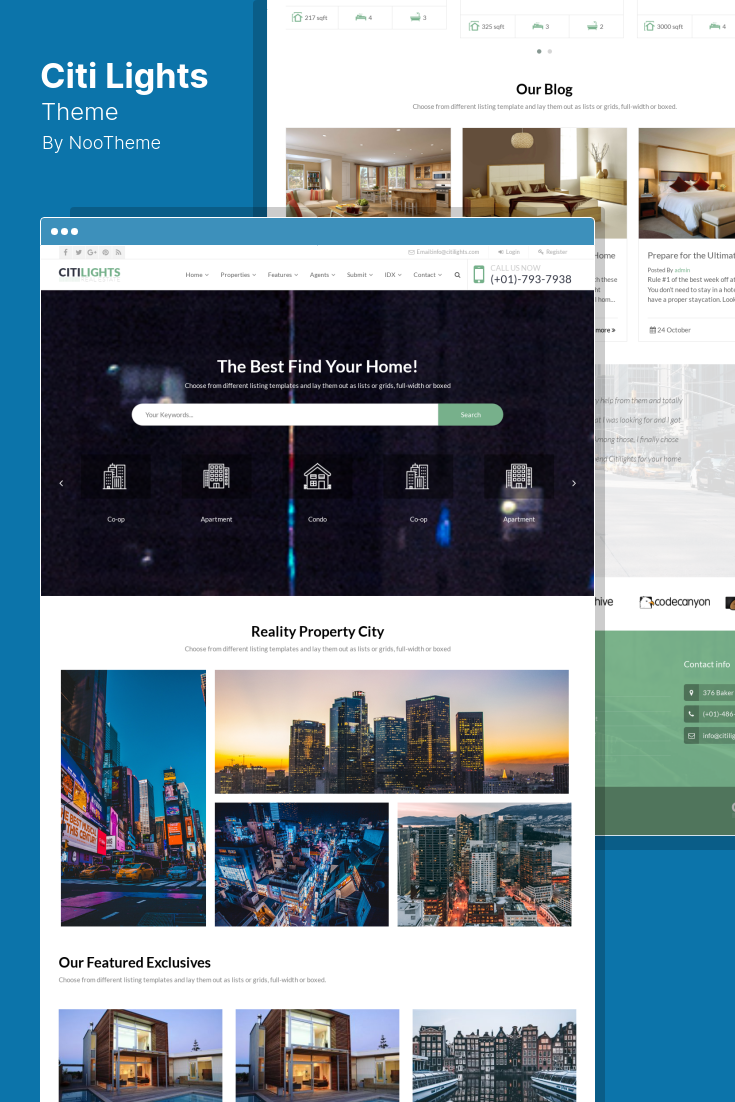Click the Login link in top bar
735x1102 pixels.
(x=509, y=252)
